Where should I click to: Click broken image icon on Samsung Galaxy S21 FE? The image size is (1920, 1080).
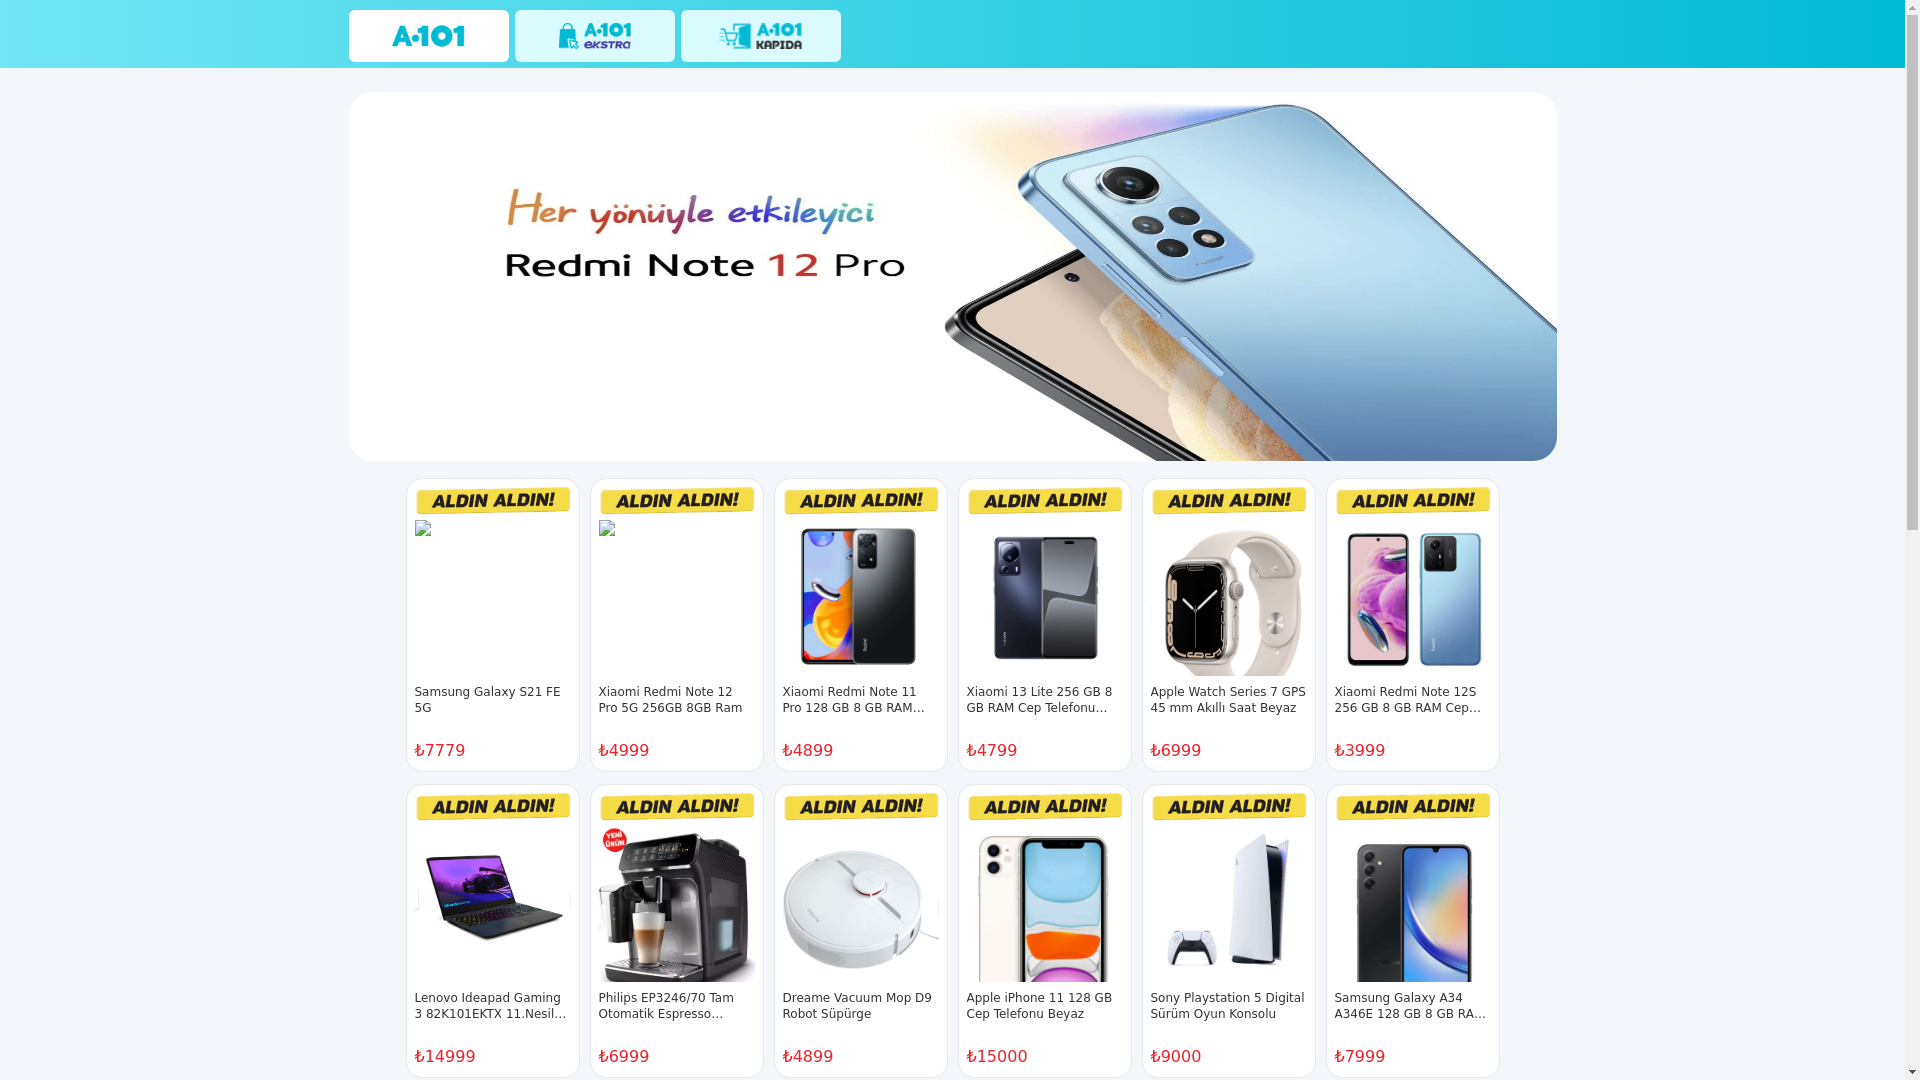(x=423, y=528)
